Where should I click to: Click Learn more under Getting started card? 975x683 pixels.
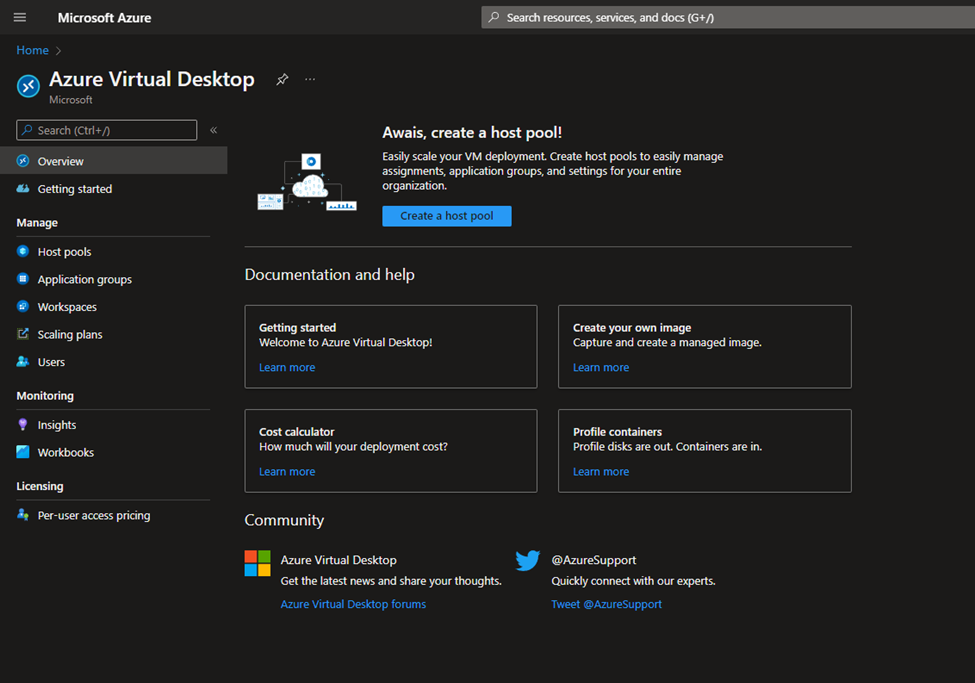pos(287,368)
